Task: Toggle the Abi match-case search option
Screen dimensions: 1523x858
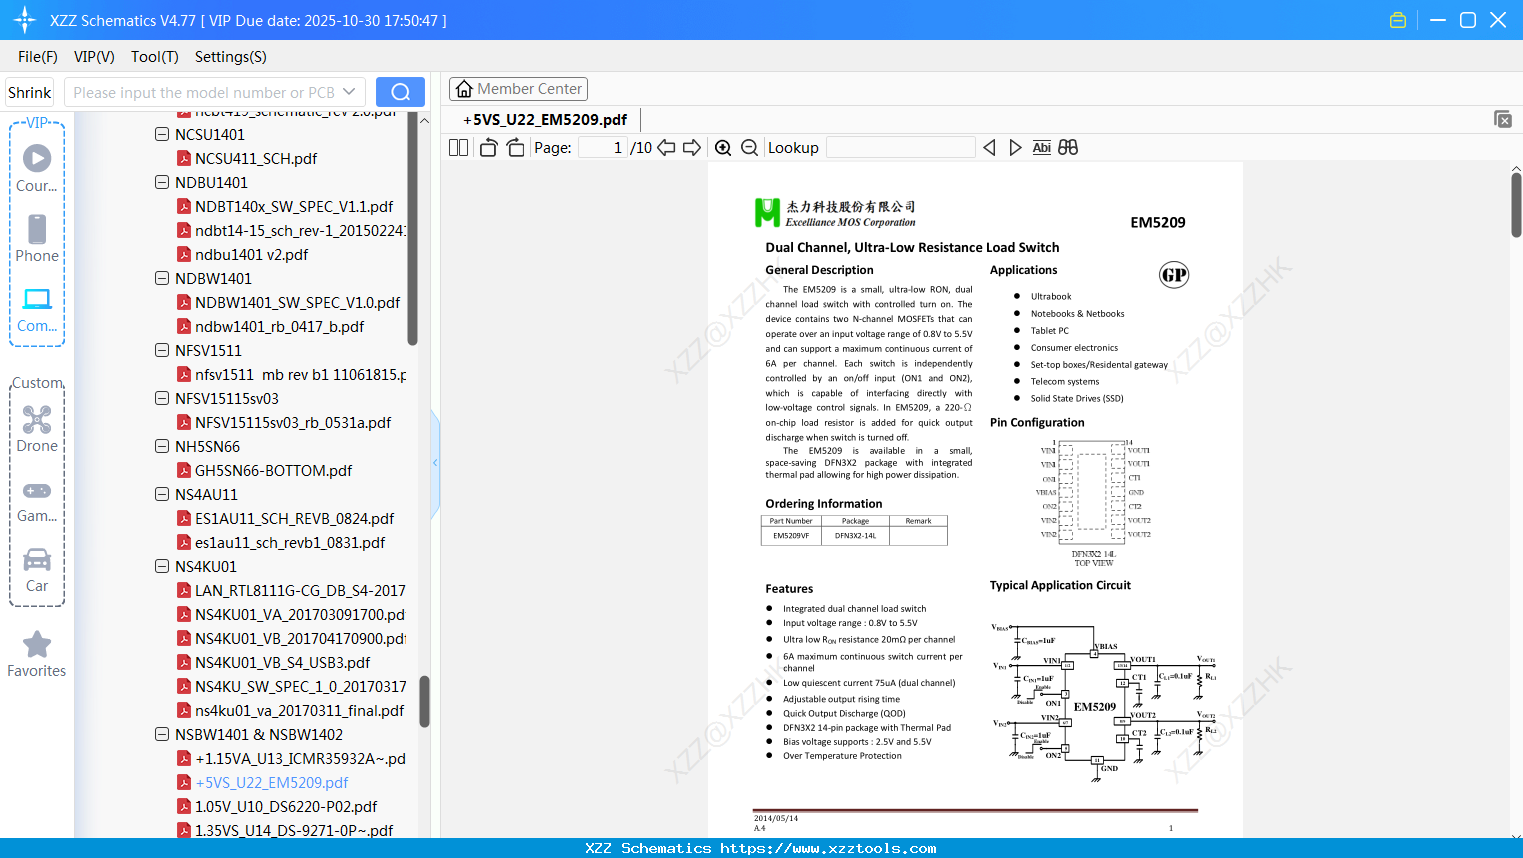Action: pos(1042,148)
